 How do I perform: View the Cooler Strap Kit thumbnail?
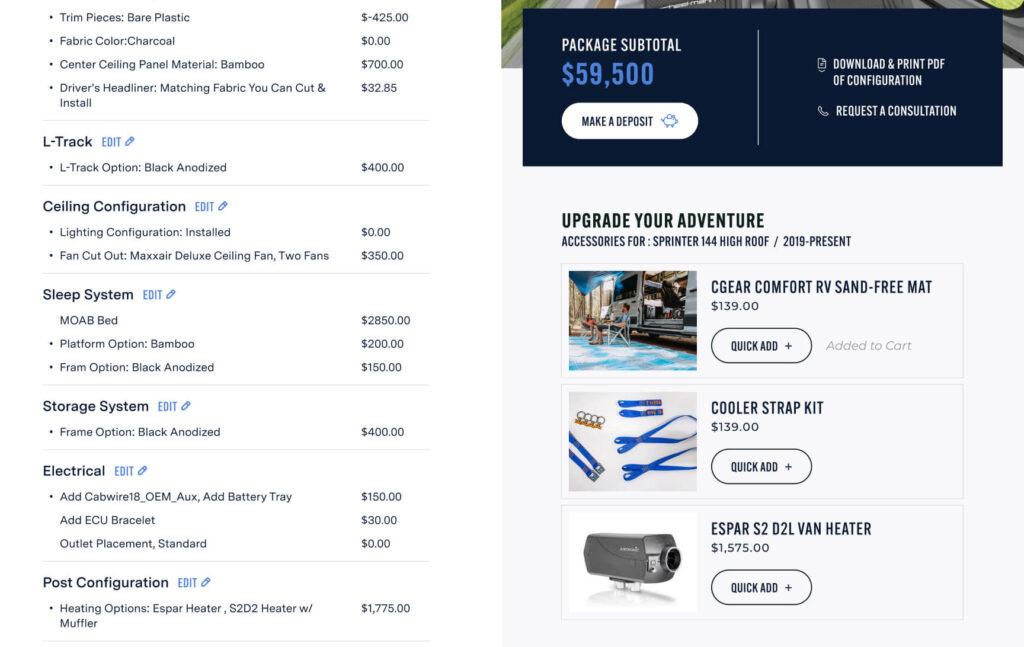coord(633,442)
